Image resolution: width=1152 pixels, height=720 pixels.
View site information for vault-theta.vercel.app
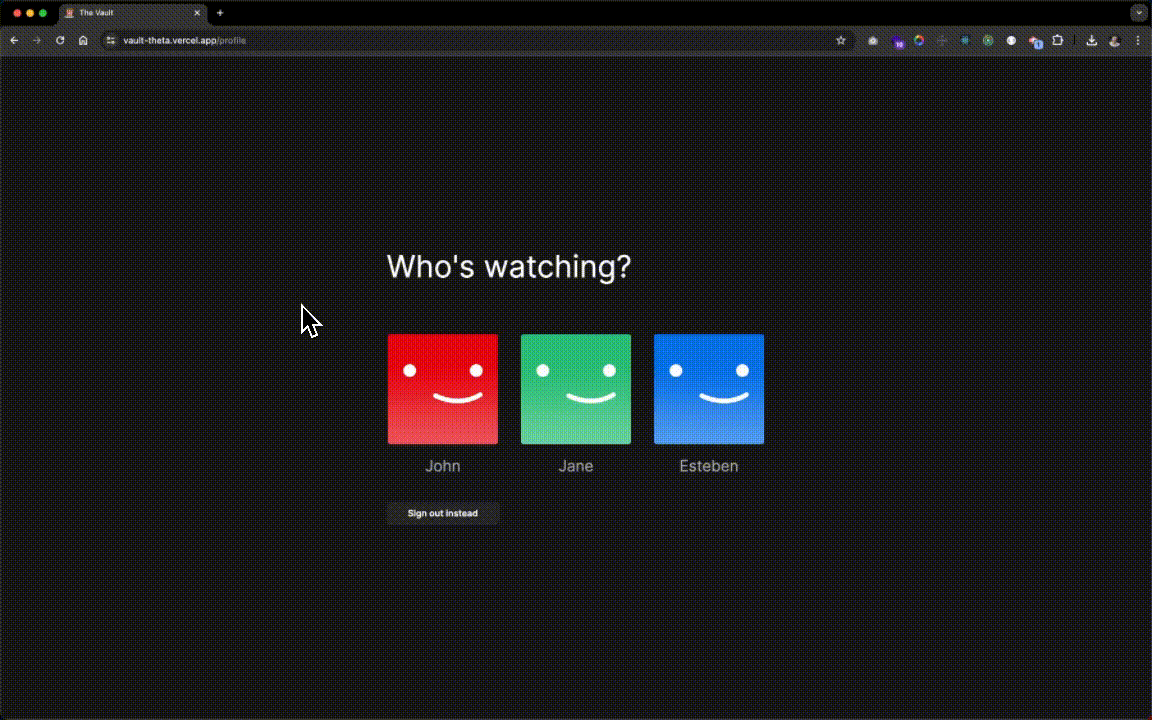point(111,41)
